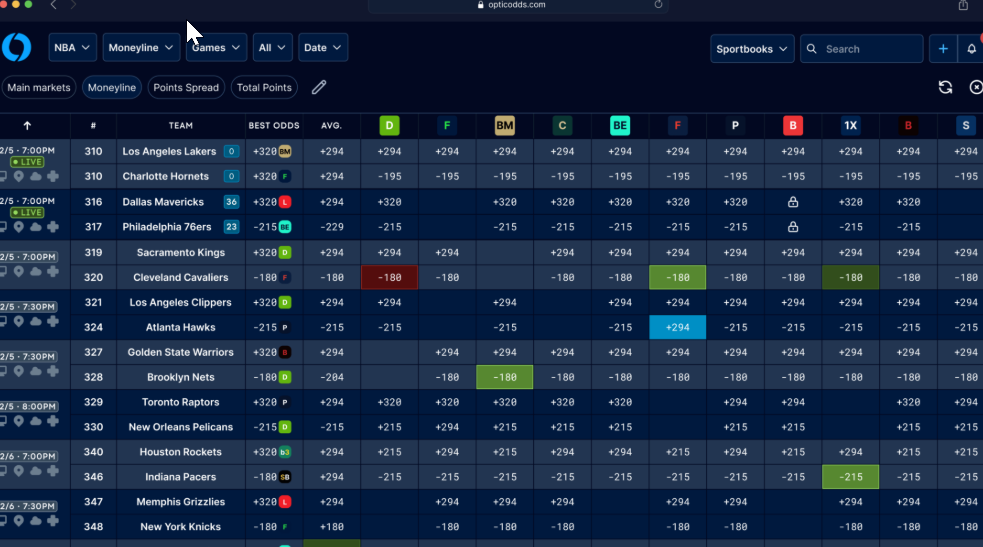Click the 1X sportsbook header icon
This screenshot has width=983, height=547.
851,126
